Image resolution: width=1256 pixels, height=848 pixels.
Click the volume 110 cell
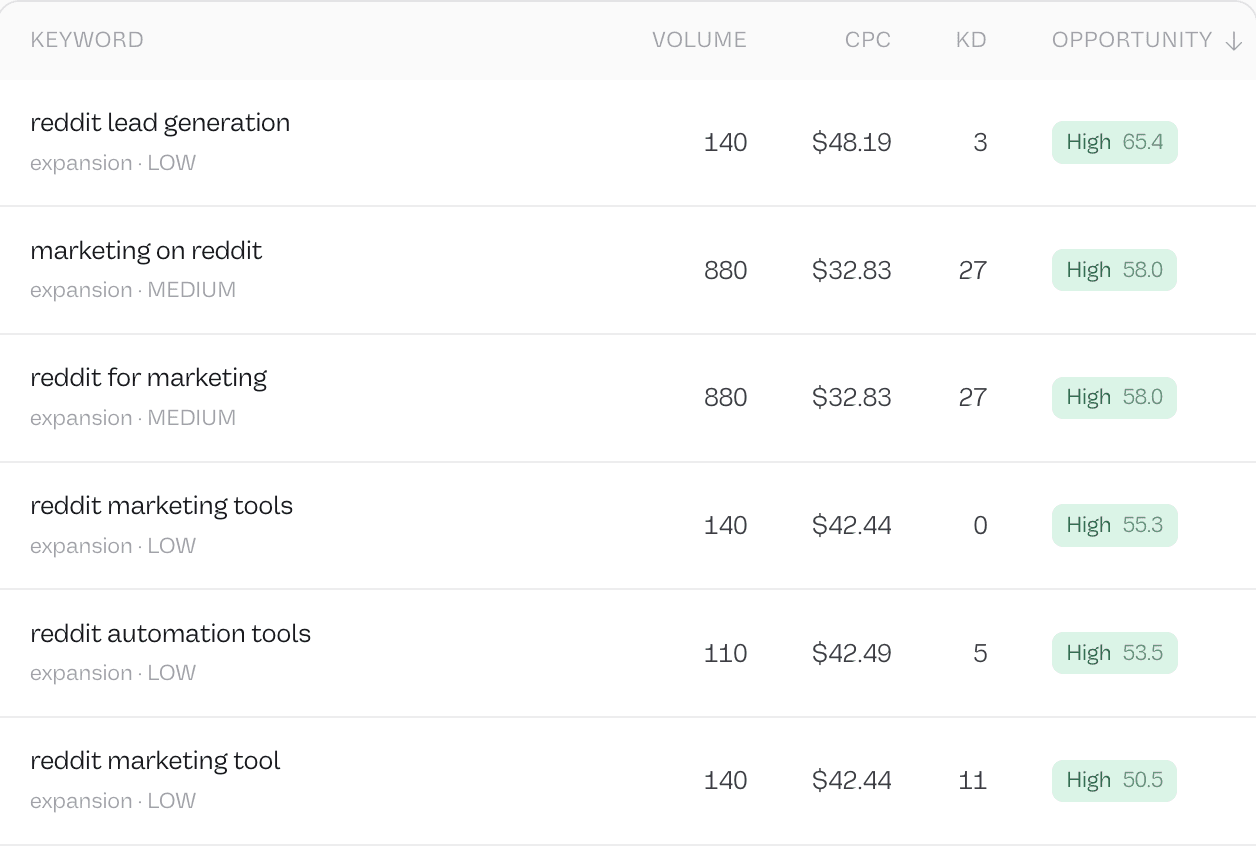[726, 654]
